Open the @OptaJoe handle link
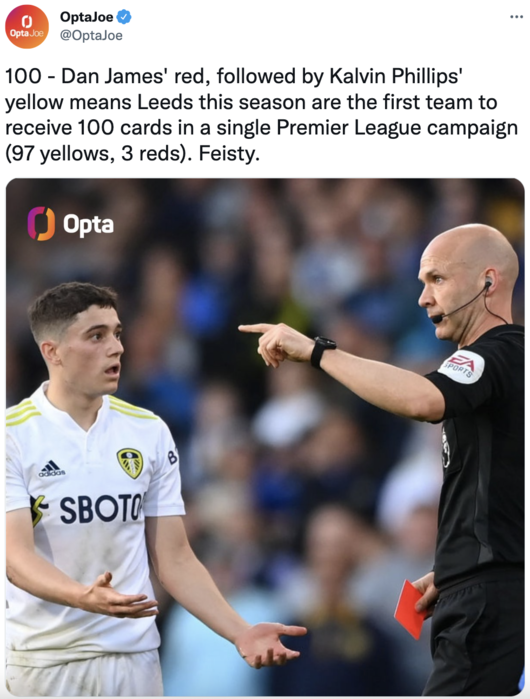This screenshot has width=530, height=699. tap(91, 36)
